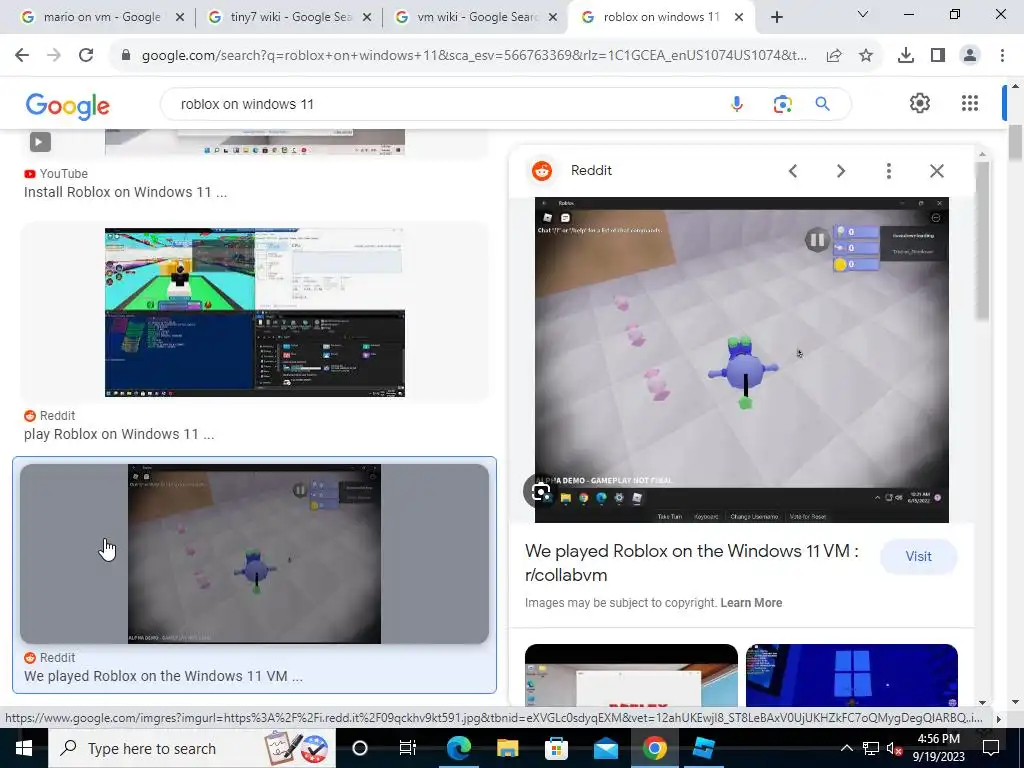Image resolution: width=1024 pixels, height=768 pixels.
Task: Click the taskbar 'Type here to search' box
Action: (x=192, y=748)
